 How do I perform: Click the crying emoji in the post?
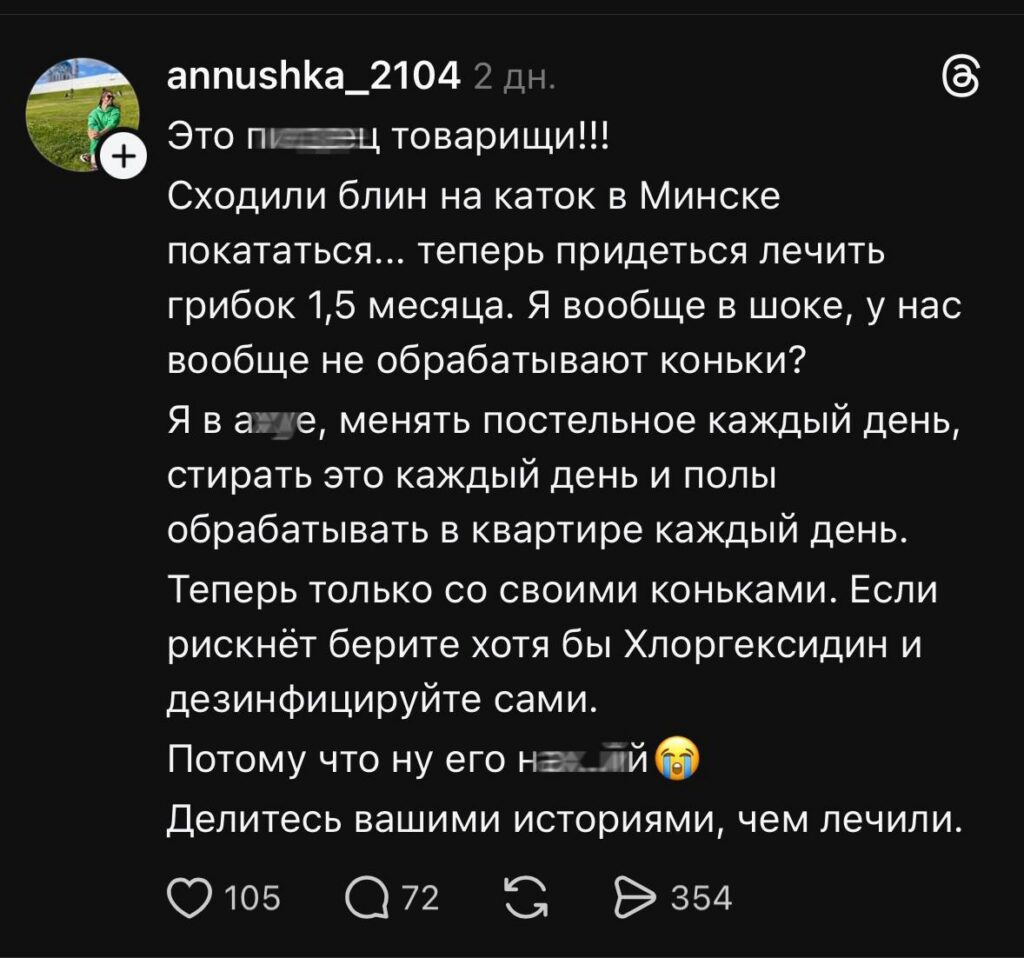click(677, 764)
